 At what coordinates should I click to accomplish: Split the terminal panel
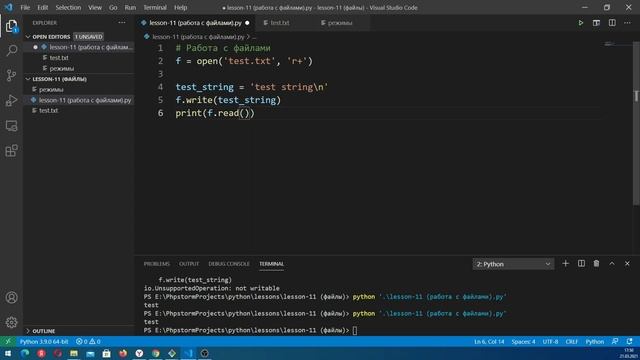[x=581, y=264]
